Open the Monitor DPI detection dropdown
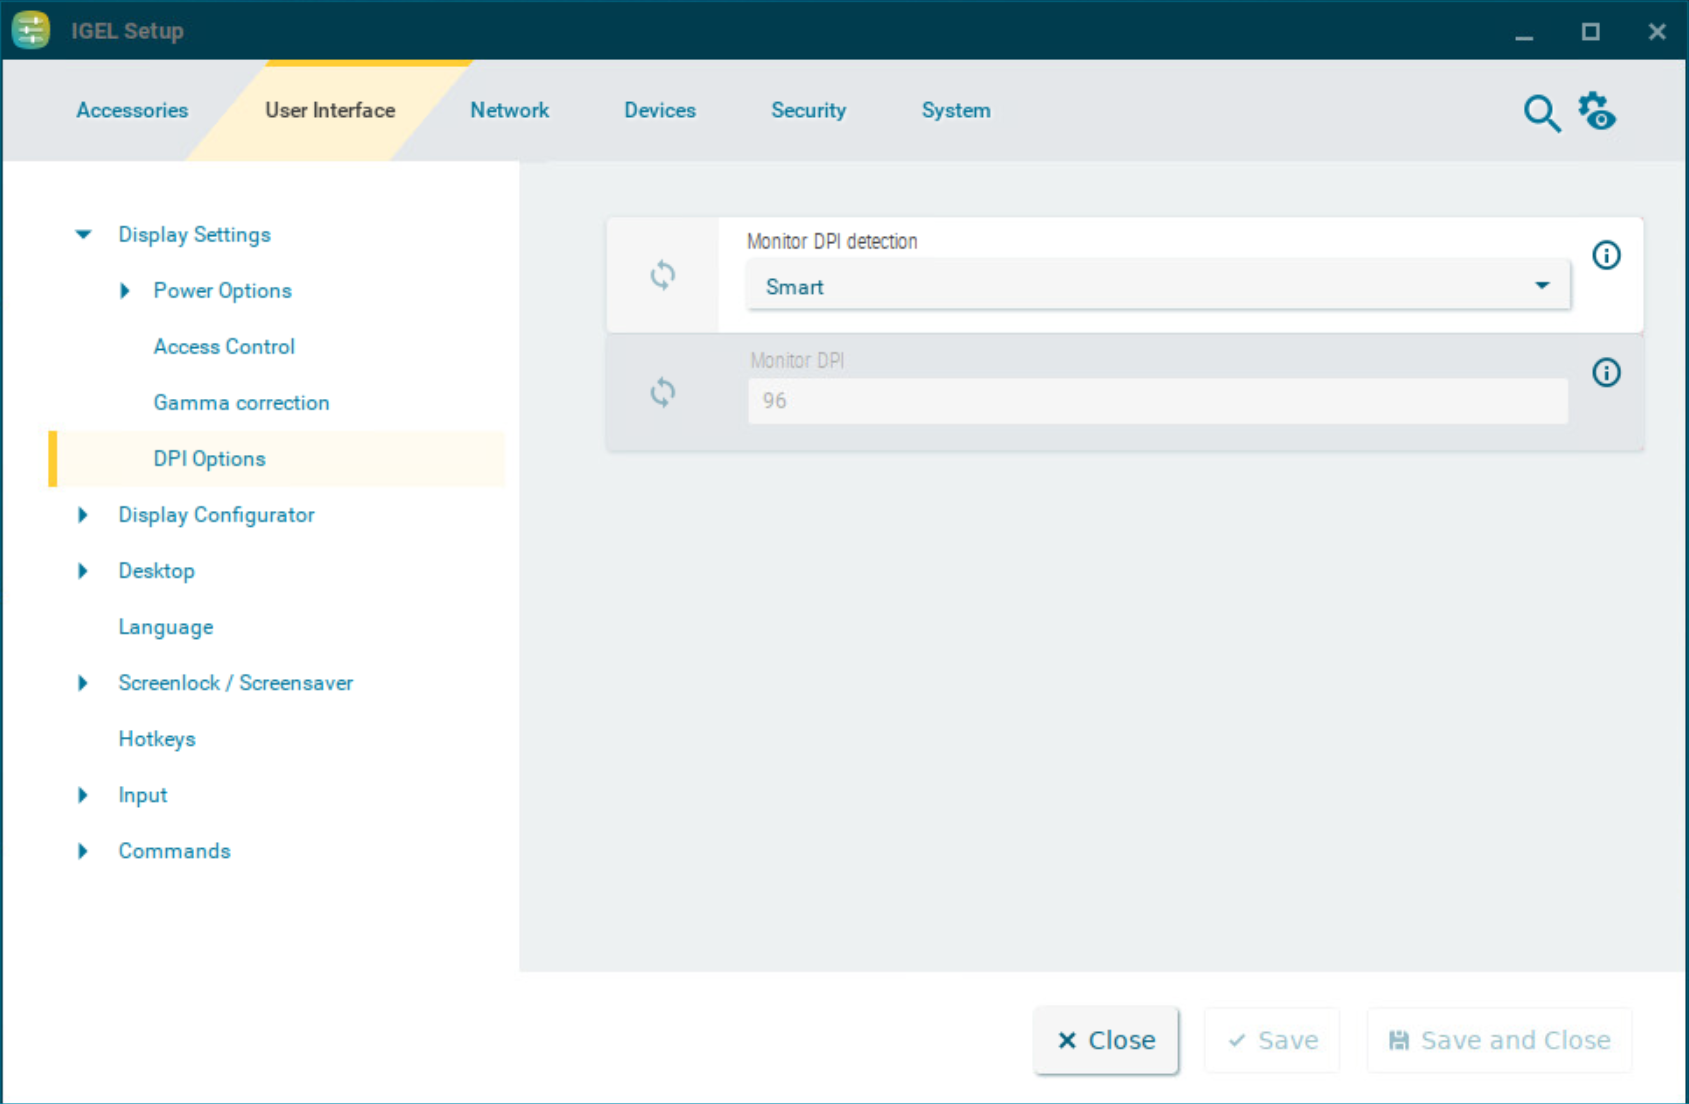 point(1157,287)
